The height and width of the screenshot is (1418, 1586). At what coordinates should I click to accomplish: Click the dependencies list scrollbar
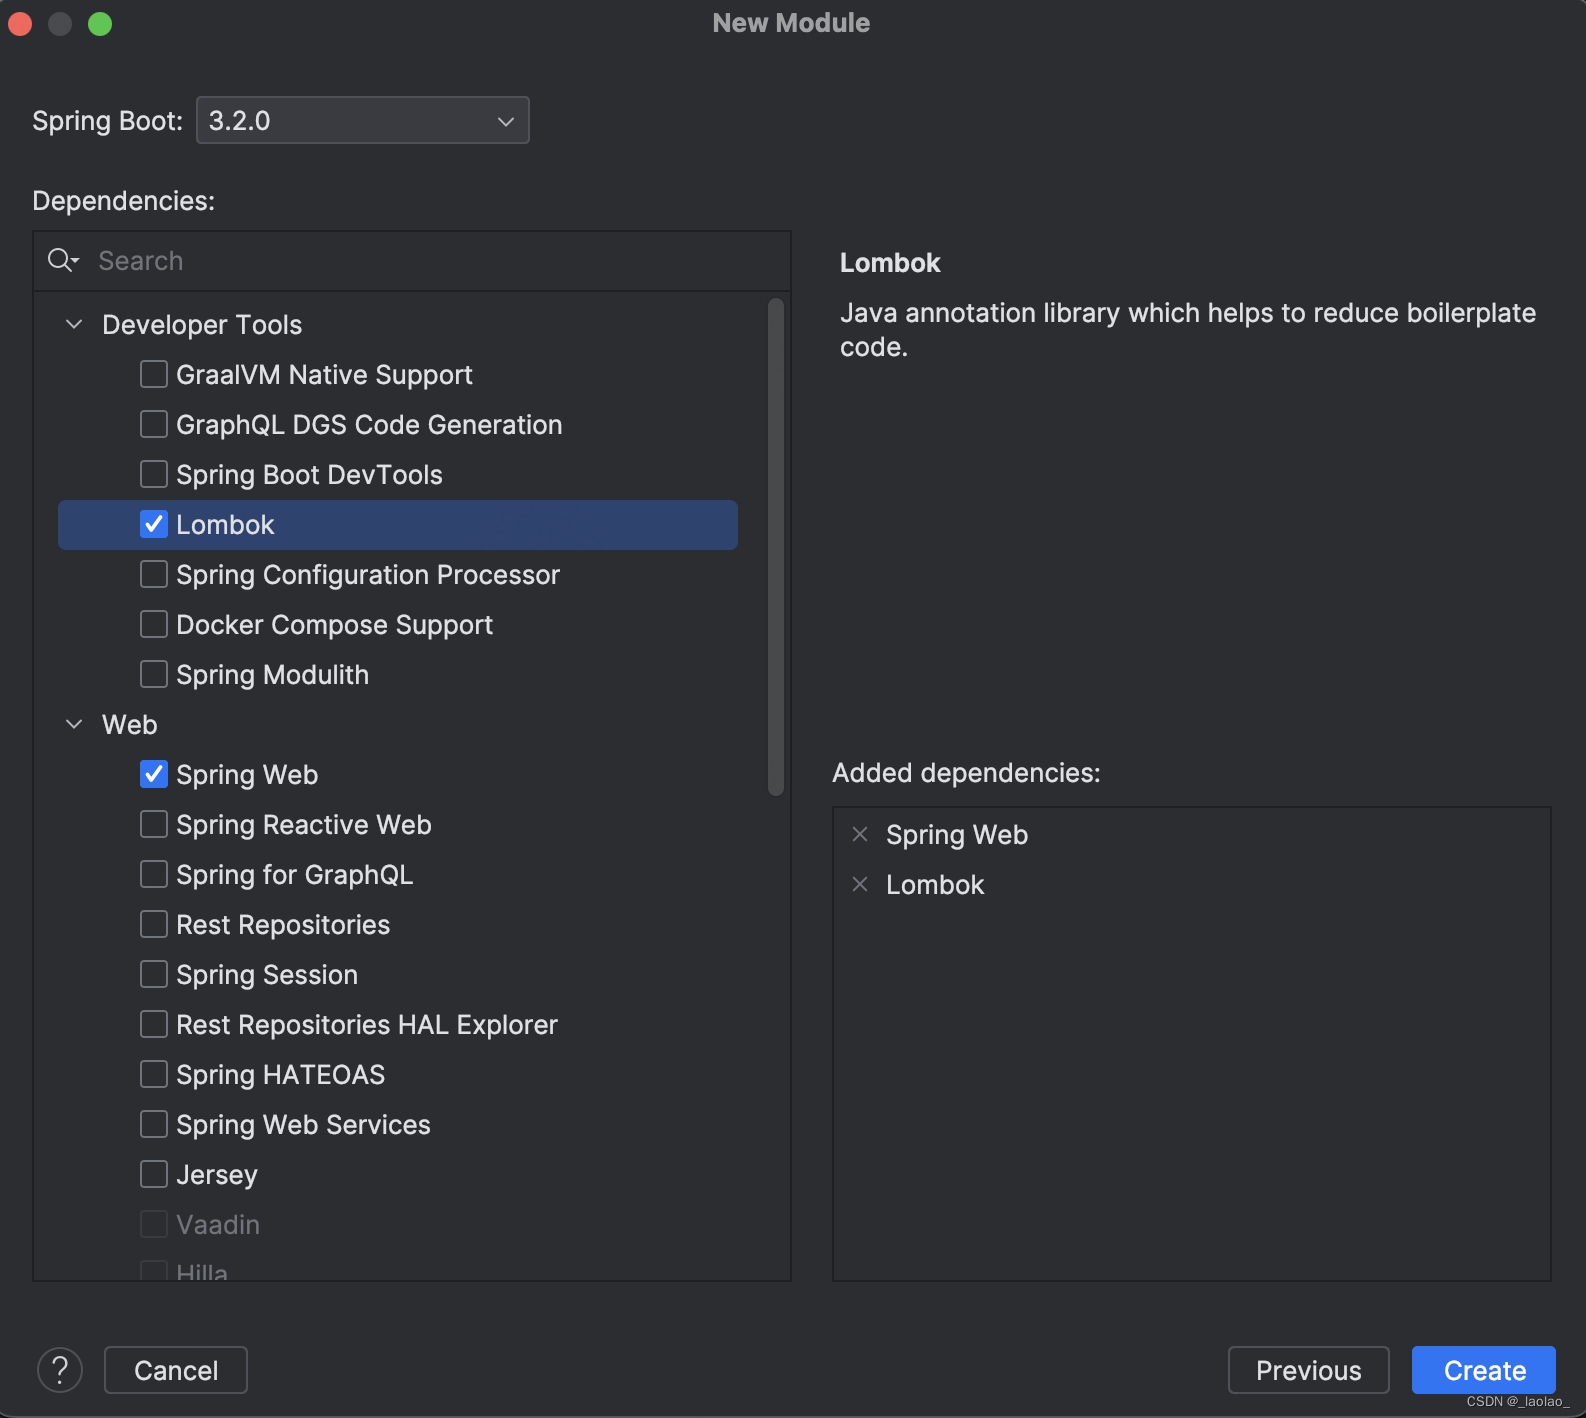point(776,546)
